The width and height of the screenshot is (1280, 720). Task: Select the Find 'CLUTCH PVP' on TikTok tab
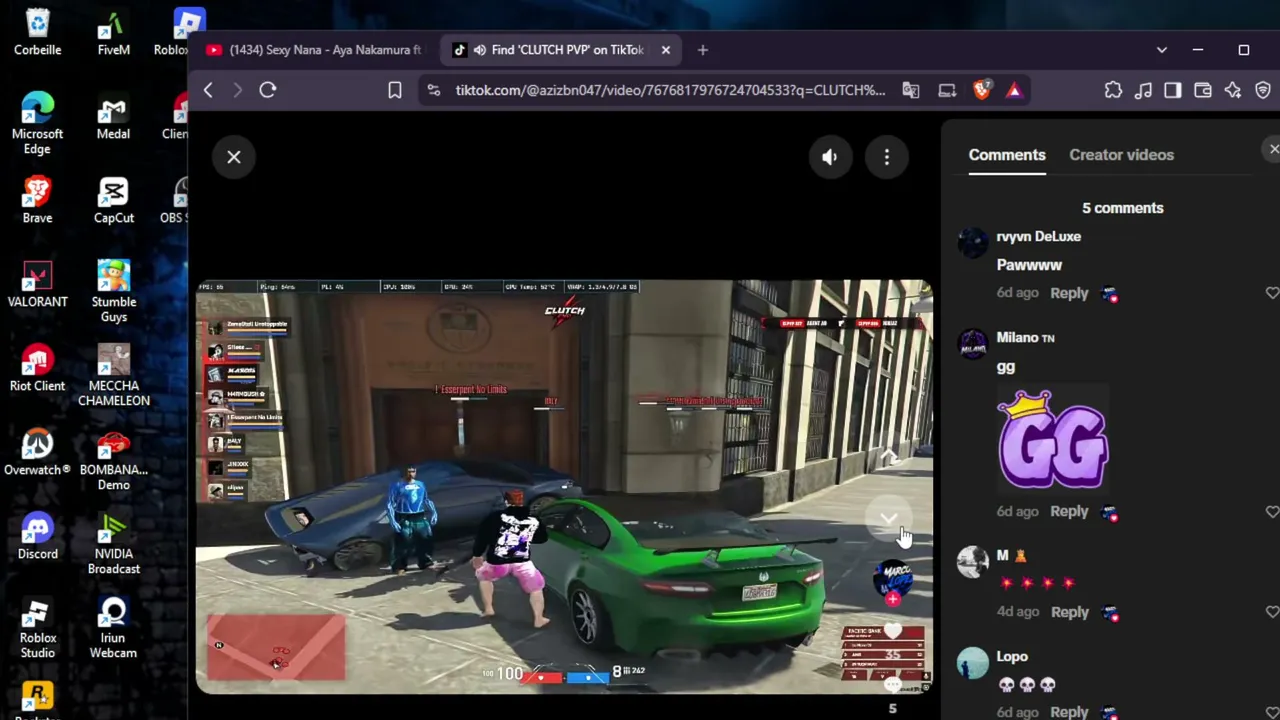(560, 50)
